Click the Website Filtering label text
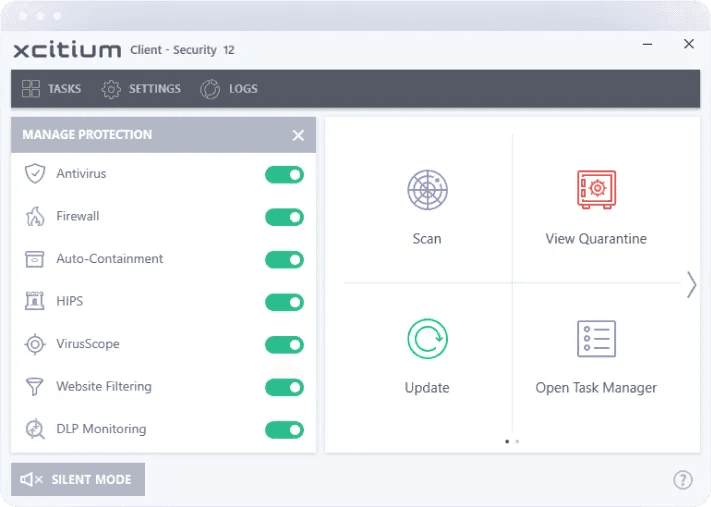Screen dimensions: 711x507 point(104,386)
